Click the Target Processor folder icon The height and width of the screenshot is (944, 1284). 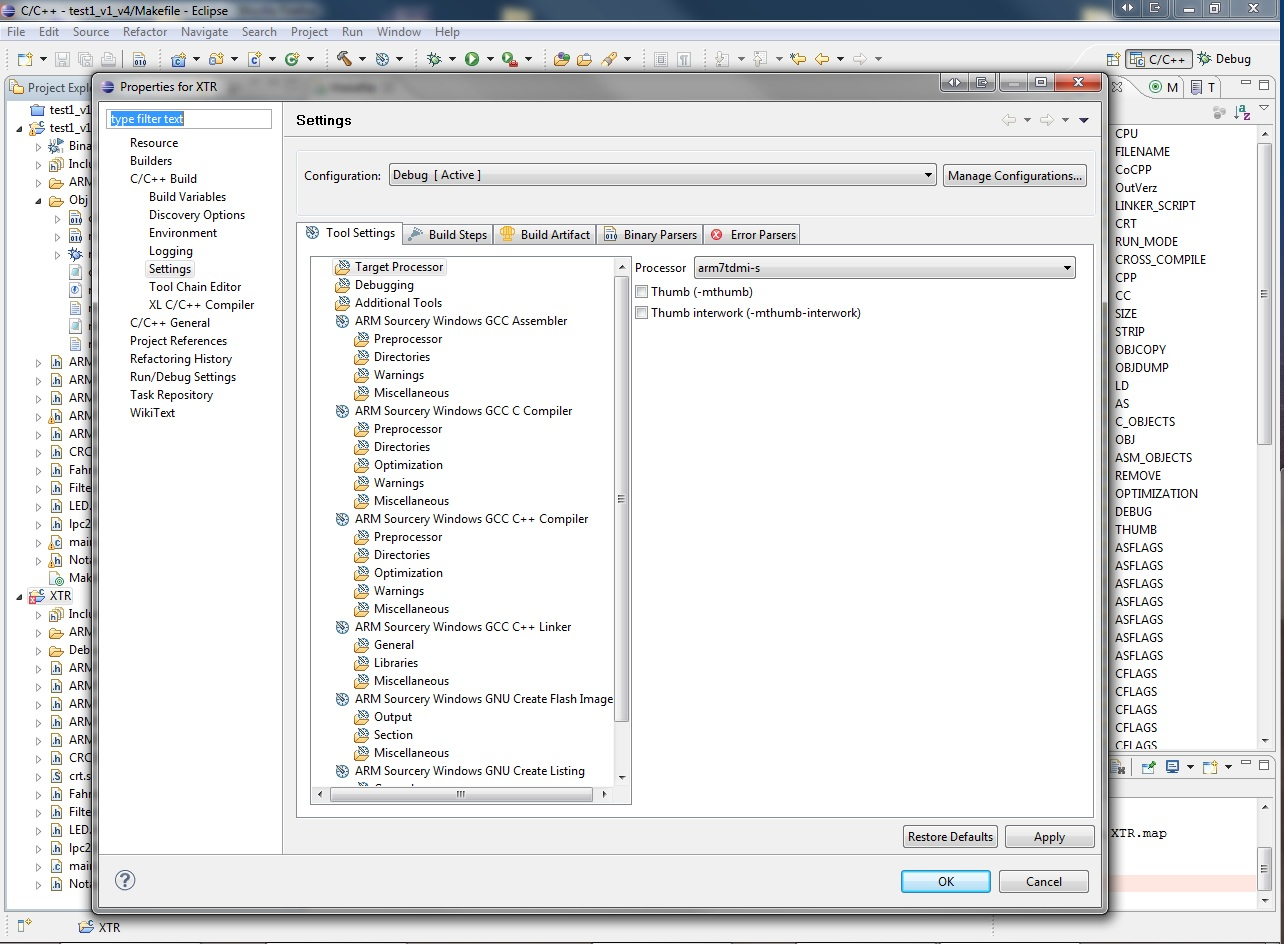[x=343, y=267]
